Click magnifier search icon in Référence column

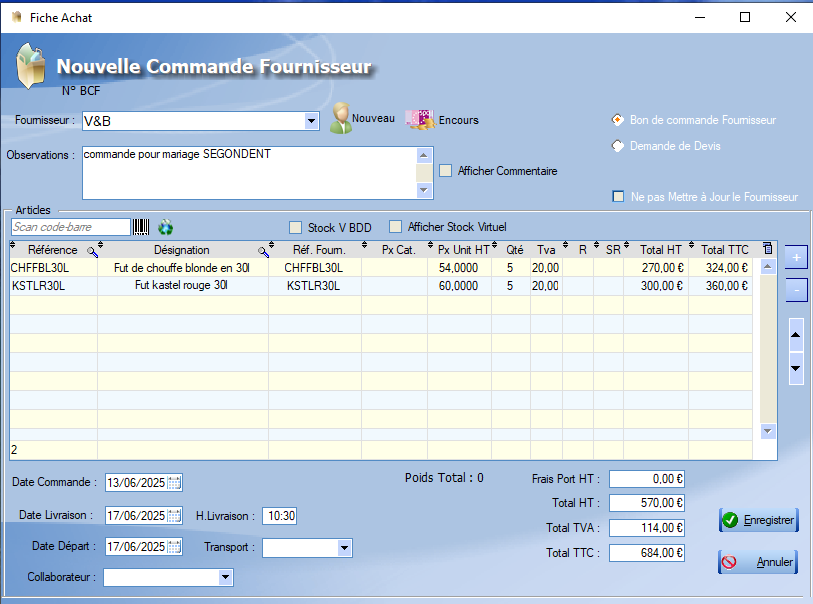[92, 251]
